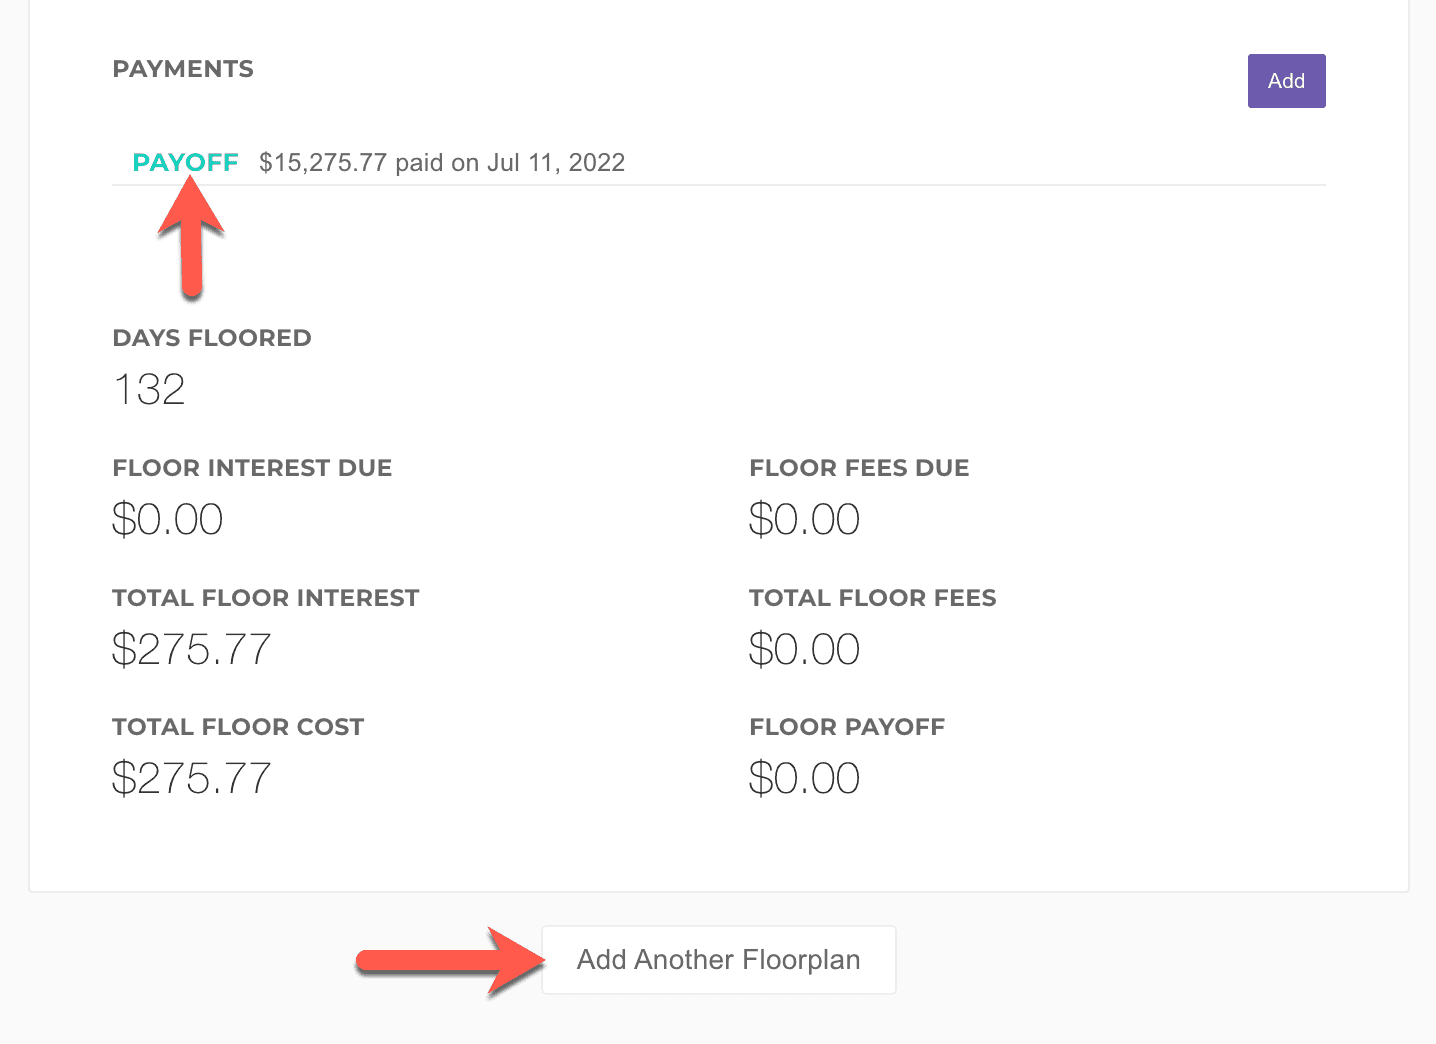Select the $275.77 Total Floor Cost amount
The width and height of the screenshot is (1436, 1044).
(x=191, y=779)
